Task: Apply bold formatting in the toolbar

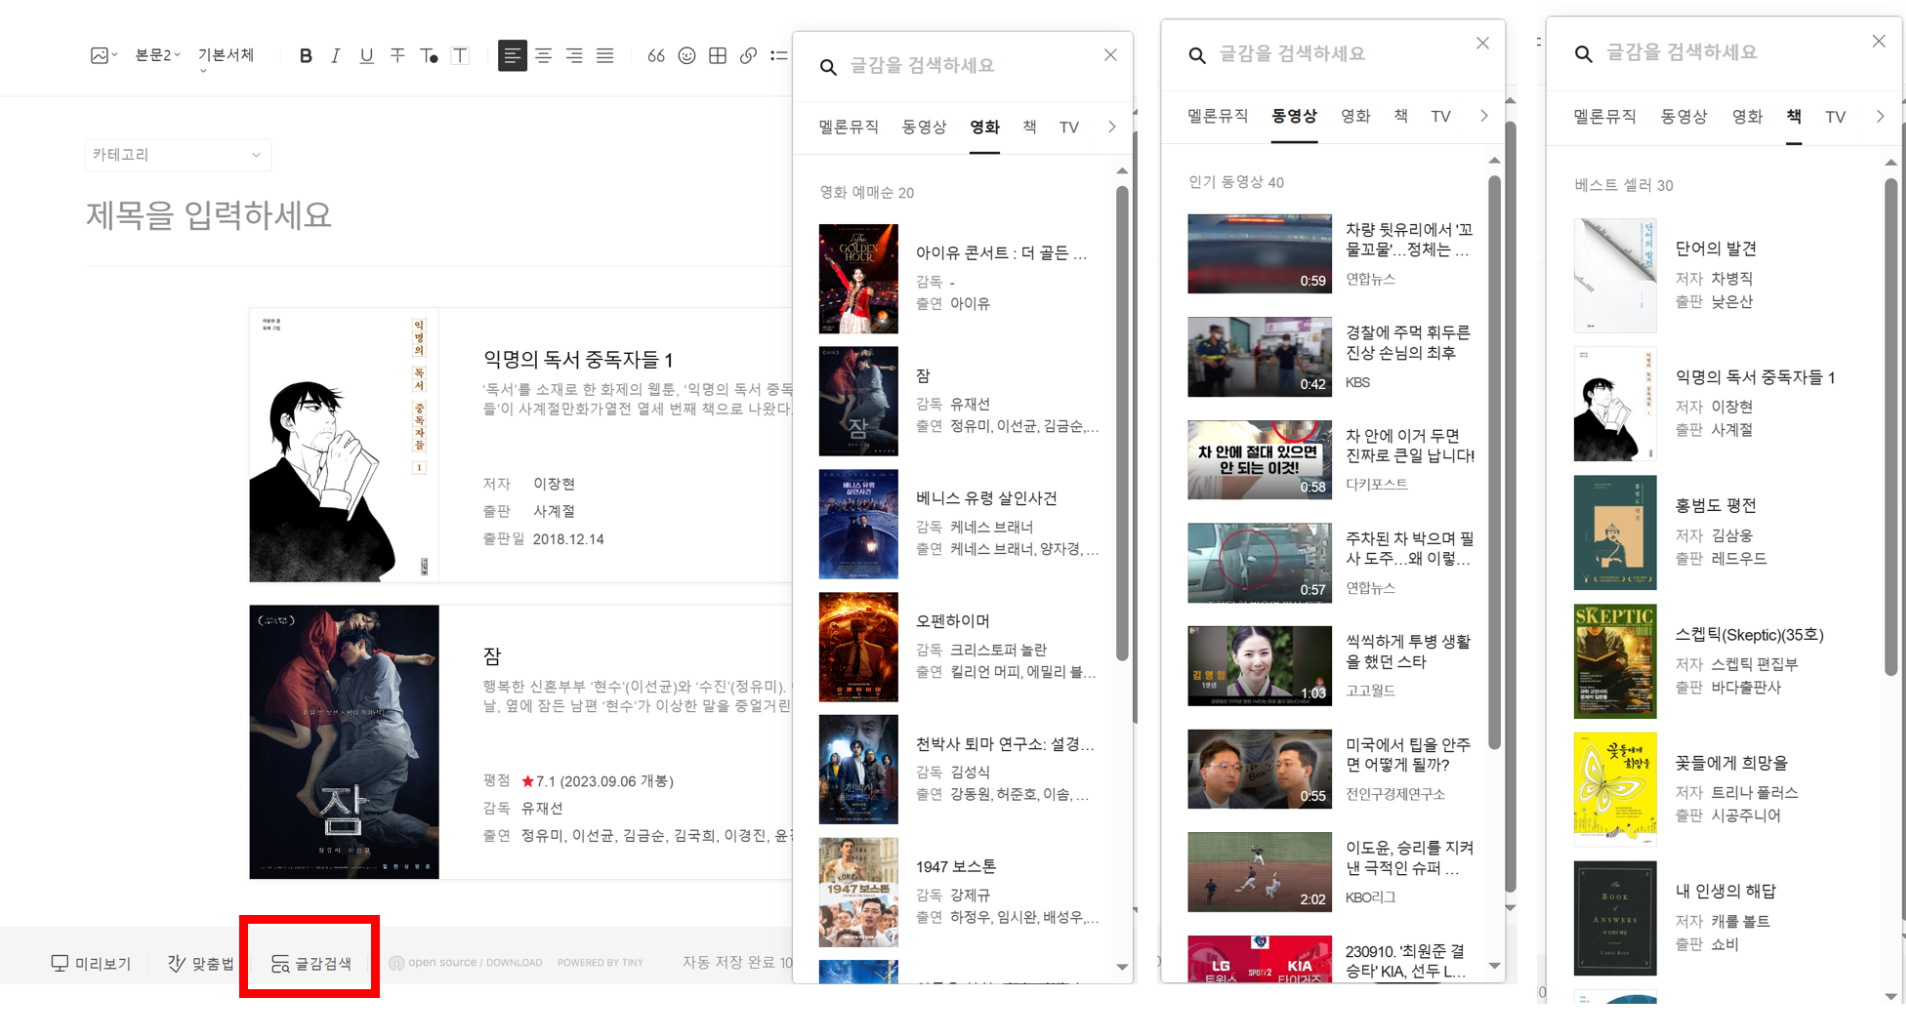Action: tap(305, 56)
